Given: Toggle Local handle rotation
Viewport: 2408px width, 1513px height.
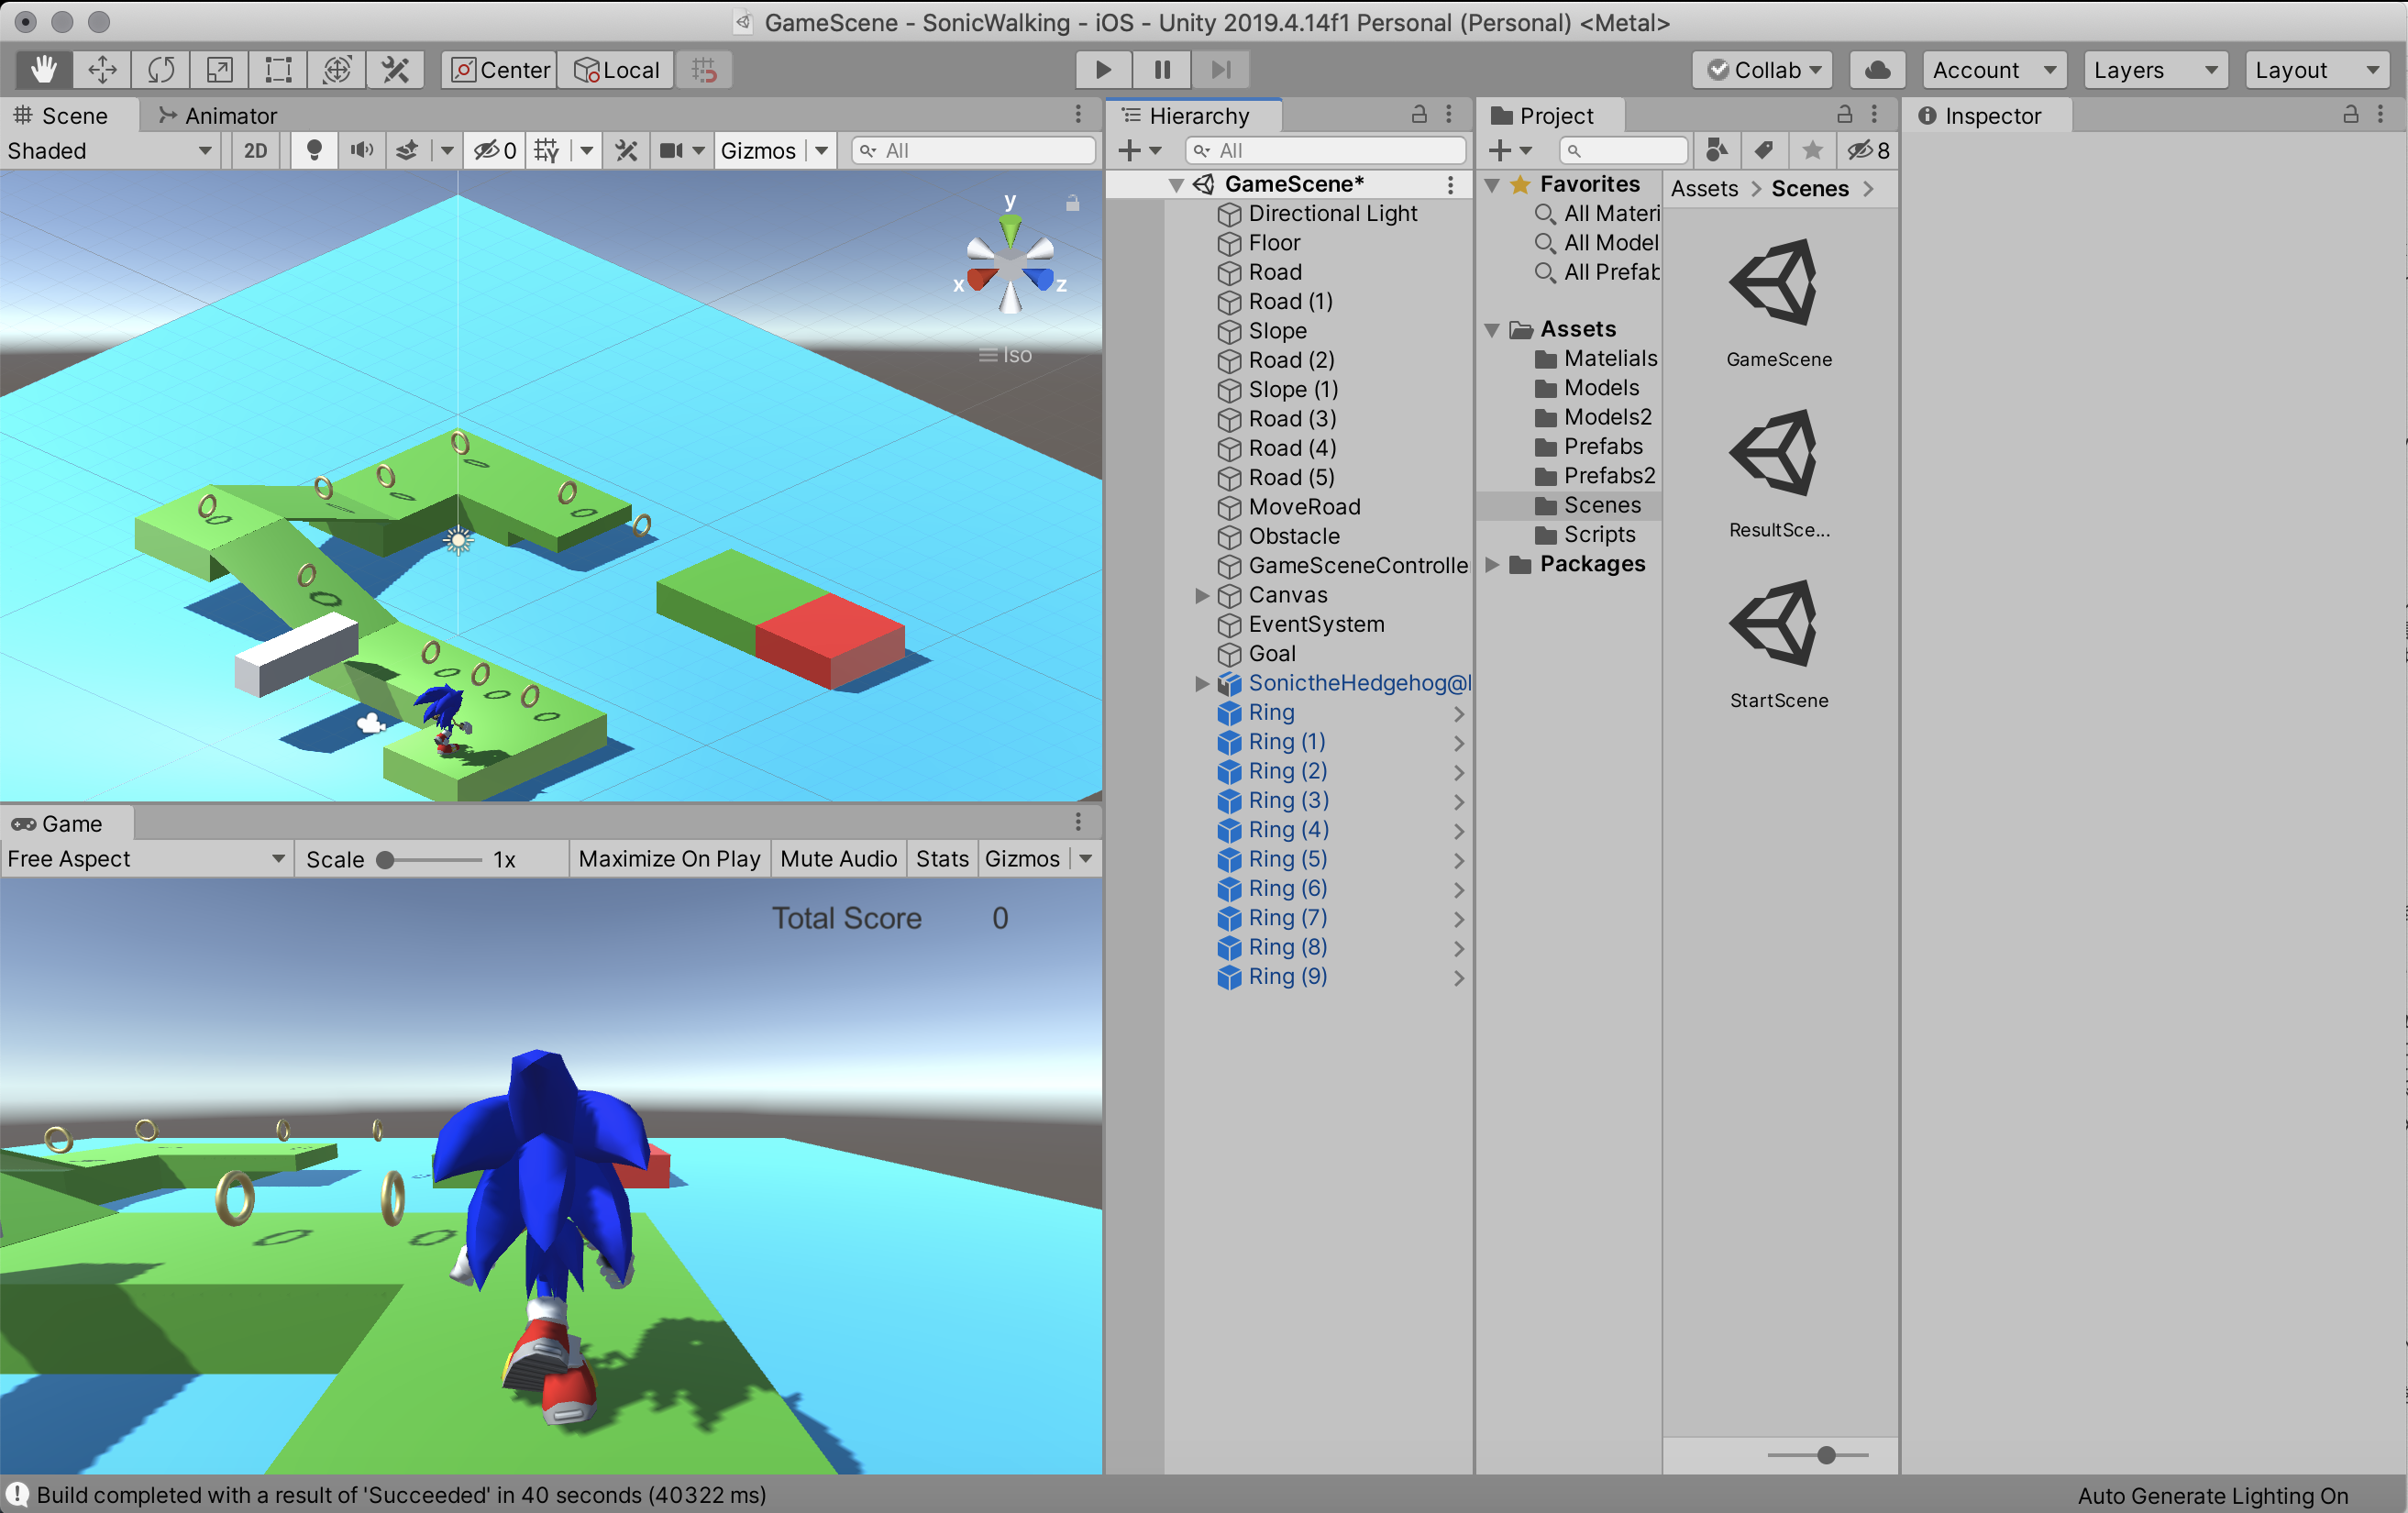Looking at the screenshot, I should tap(616, 70).
